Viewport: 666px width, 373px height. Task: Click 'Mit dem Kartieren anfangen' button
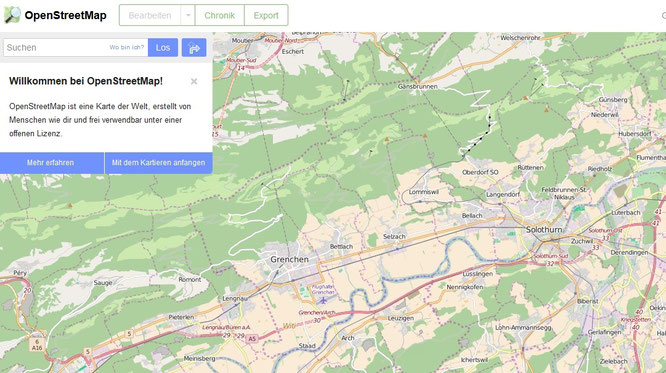tap(158, 163)
